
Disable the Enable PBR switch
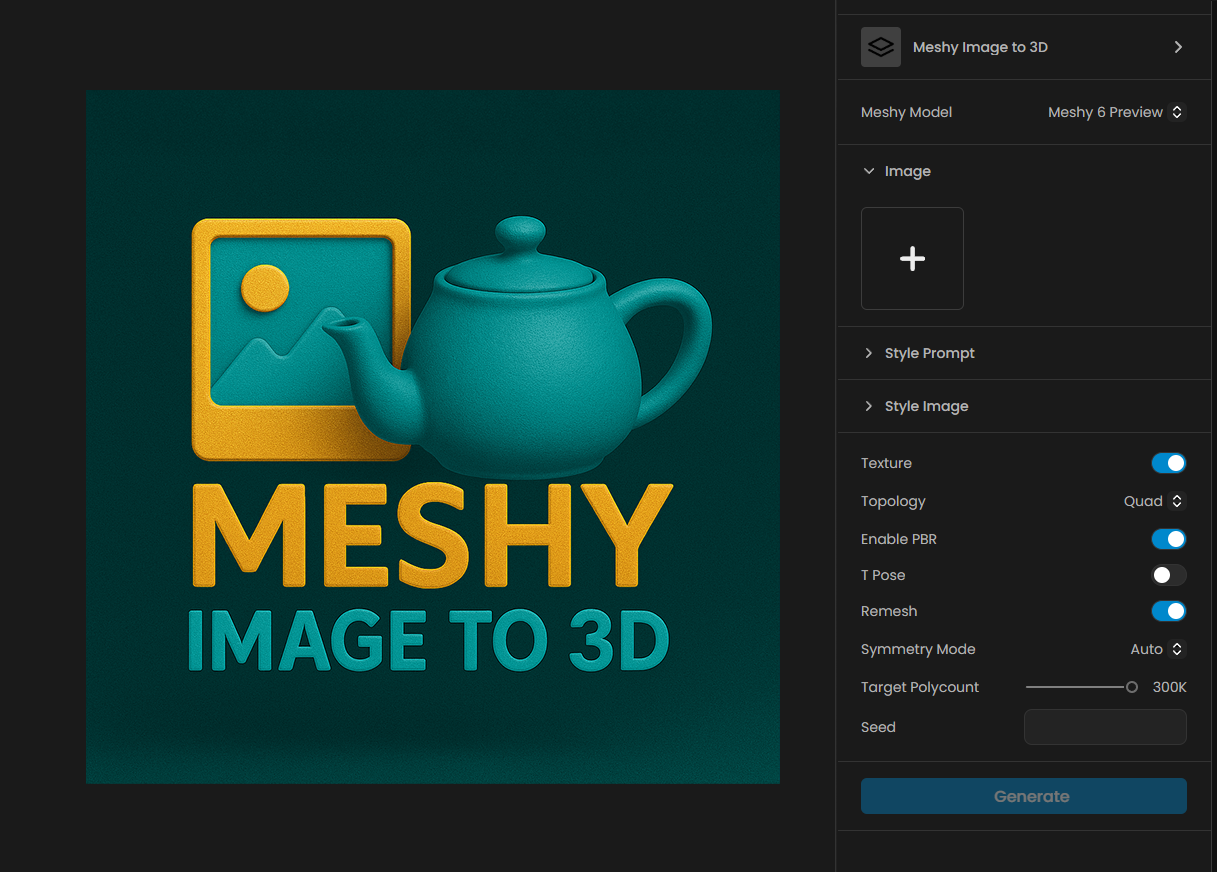[1168, 539]
